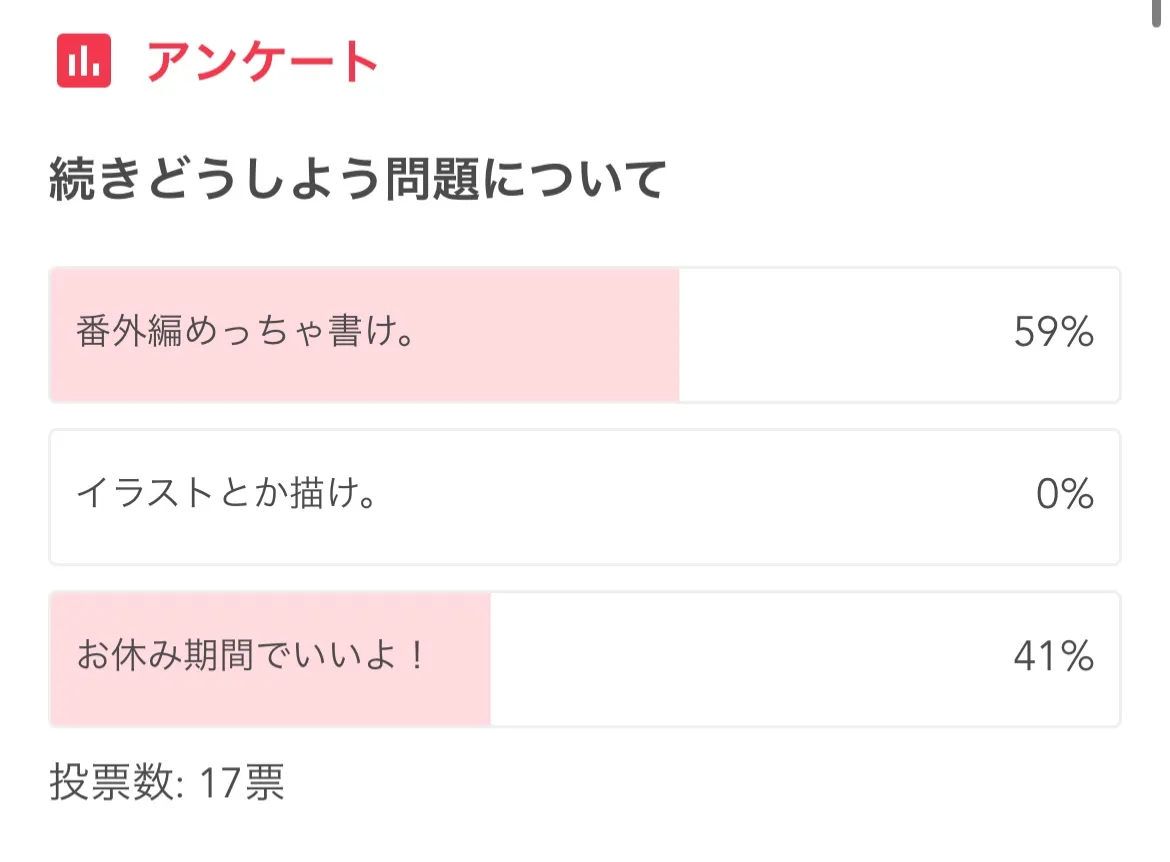Image resolution: width=1170 pixels, height=862 pixels.
Task: Click the 0% result percentage
Action: click(1065, 496)
